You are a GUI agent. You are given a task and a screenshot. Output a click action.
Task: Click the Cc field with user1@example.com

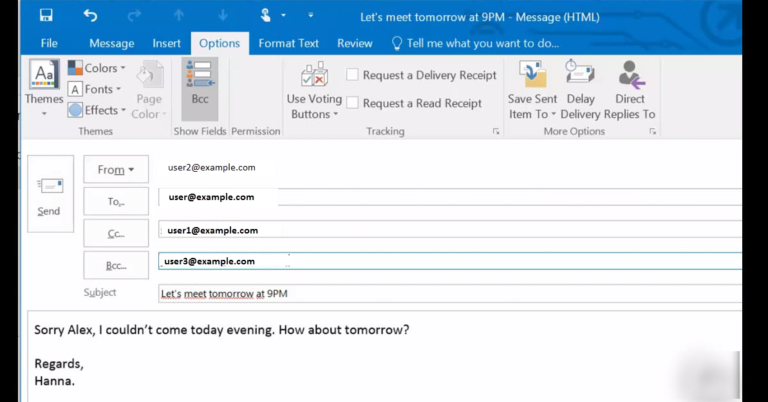pyautogui.click(x=450, y=230)
